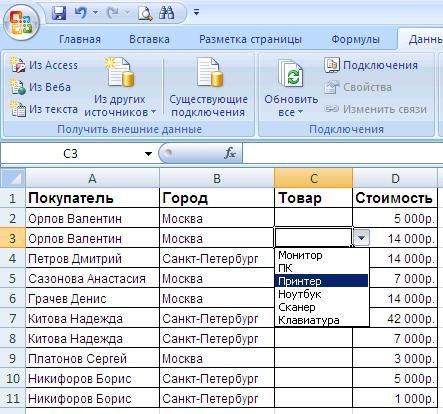Undo the last action
Screen dimensions: 443x414
pos(80,13)
